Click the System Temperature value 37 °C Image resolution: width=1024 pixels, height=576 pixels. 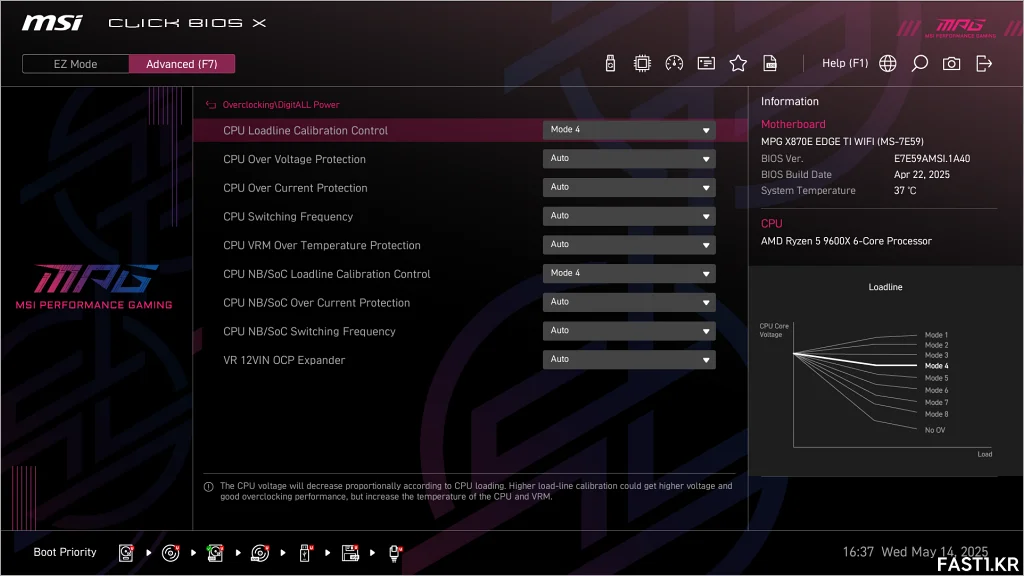click(x=904, y=191)
